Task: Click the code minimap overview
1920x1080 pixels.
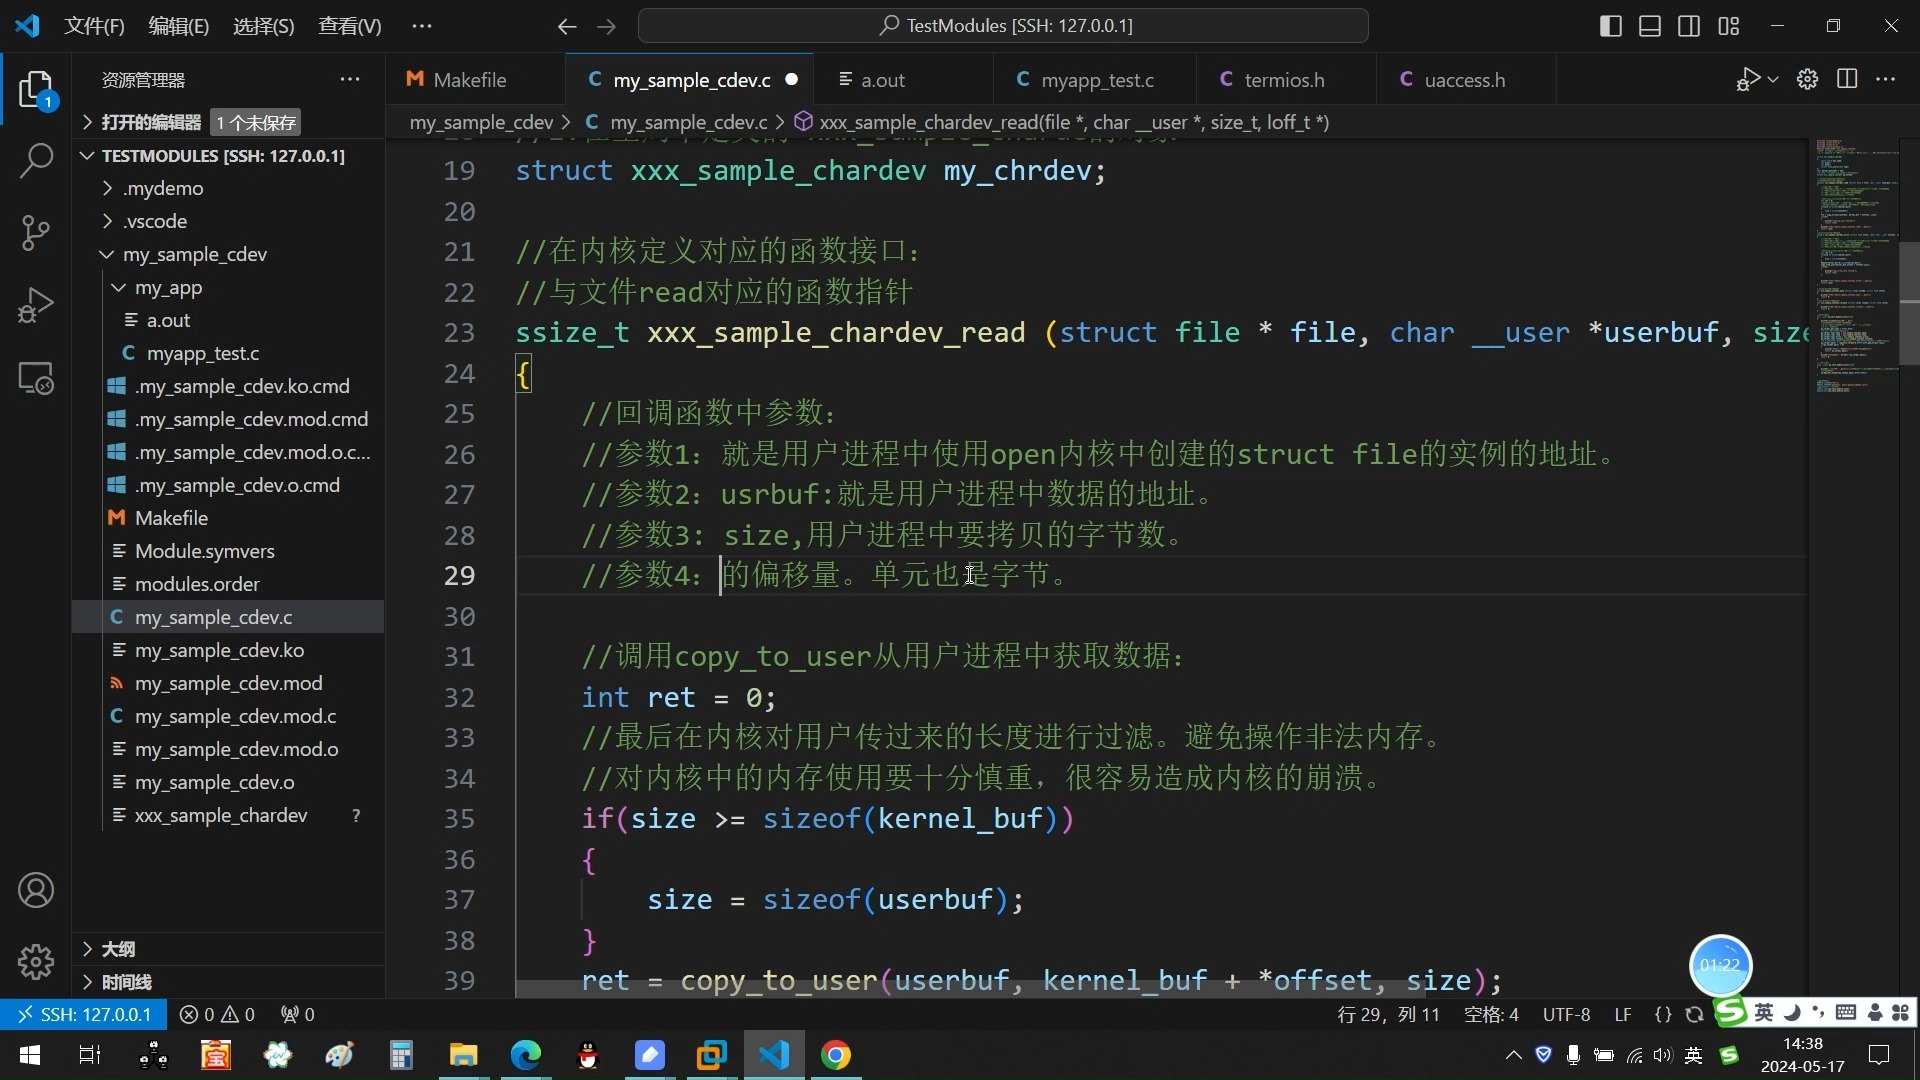Action: [x=1856, y=265]
